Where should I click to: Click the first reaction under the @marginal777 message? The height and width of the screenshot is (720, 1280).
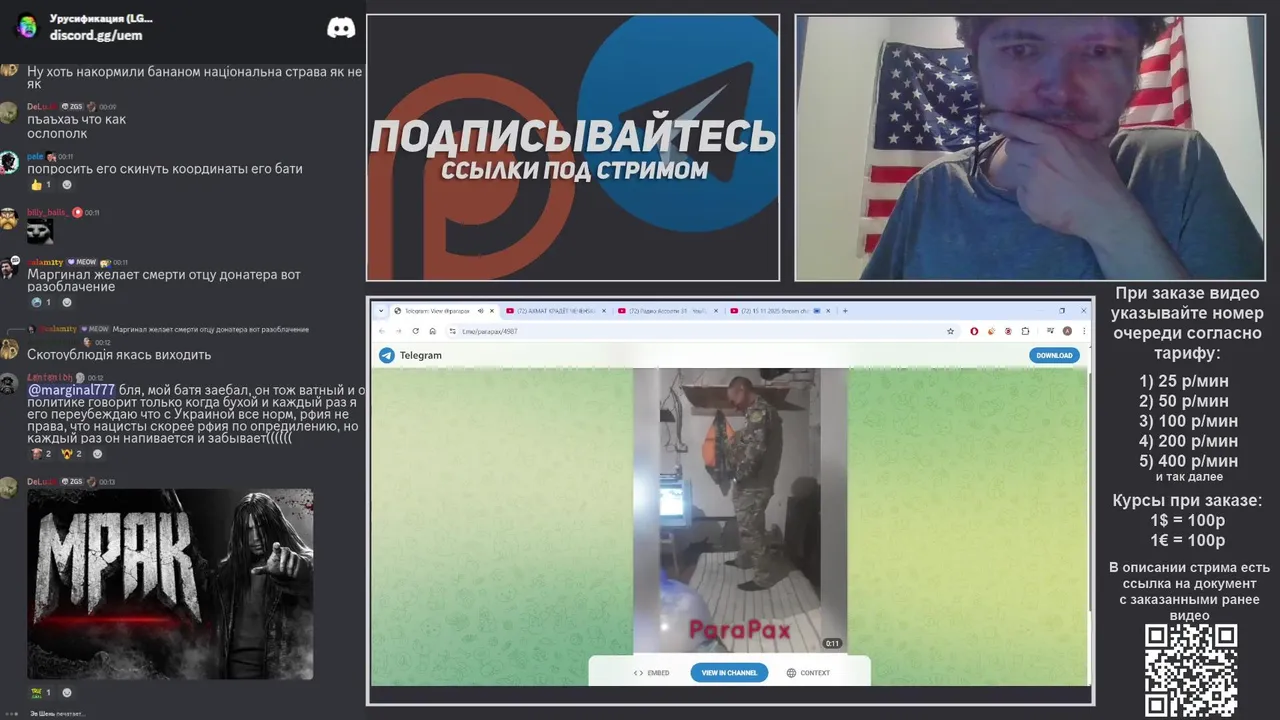tap(41, 454)
